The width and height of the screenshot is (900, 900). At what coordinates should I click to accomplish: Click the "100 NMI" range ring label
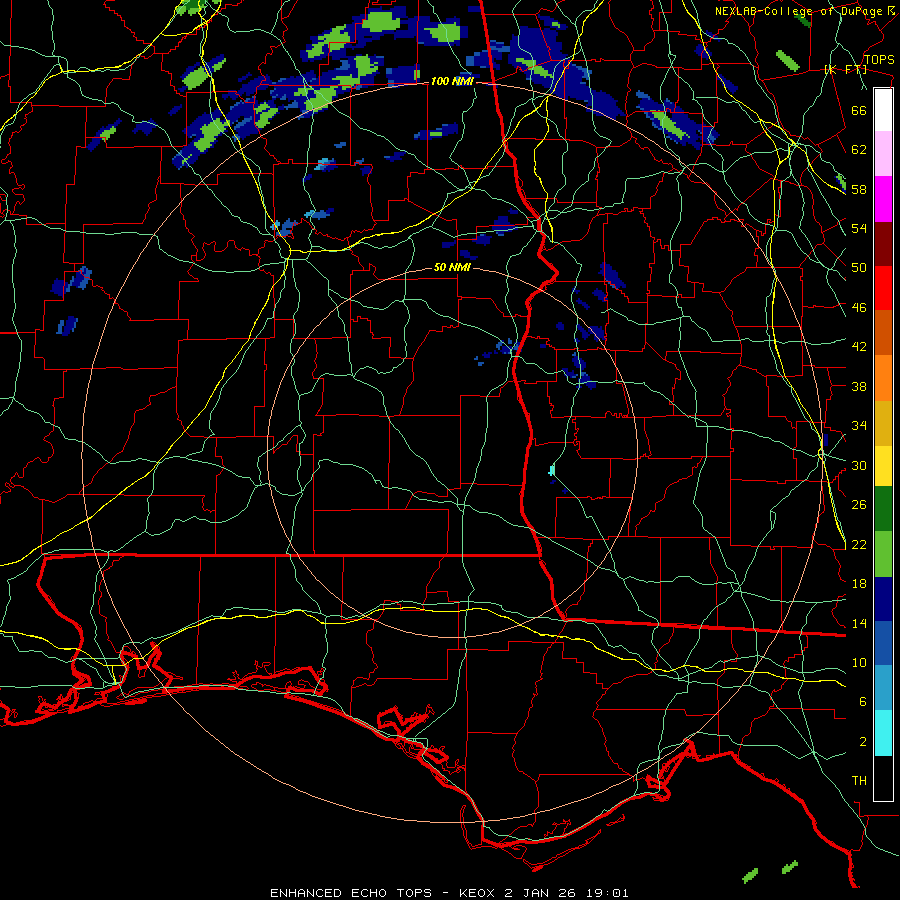452,82
